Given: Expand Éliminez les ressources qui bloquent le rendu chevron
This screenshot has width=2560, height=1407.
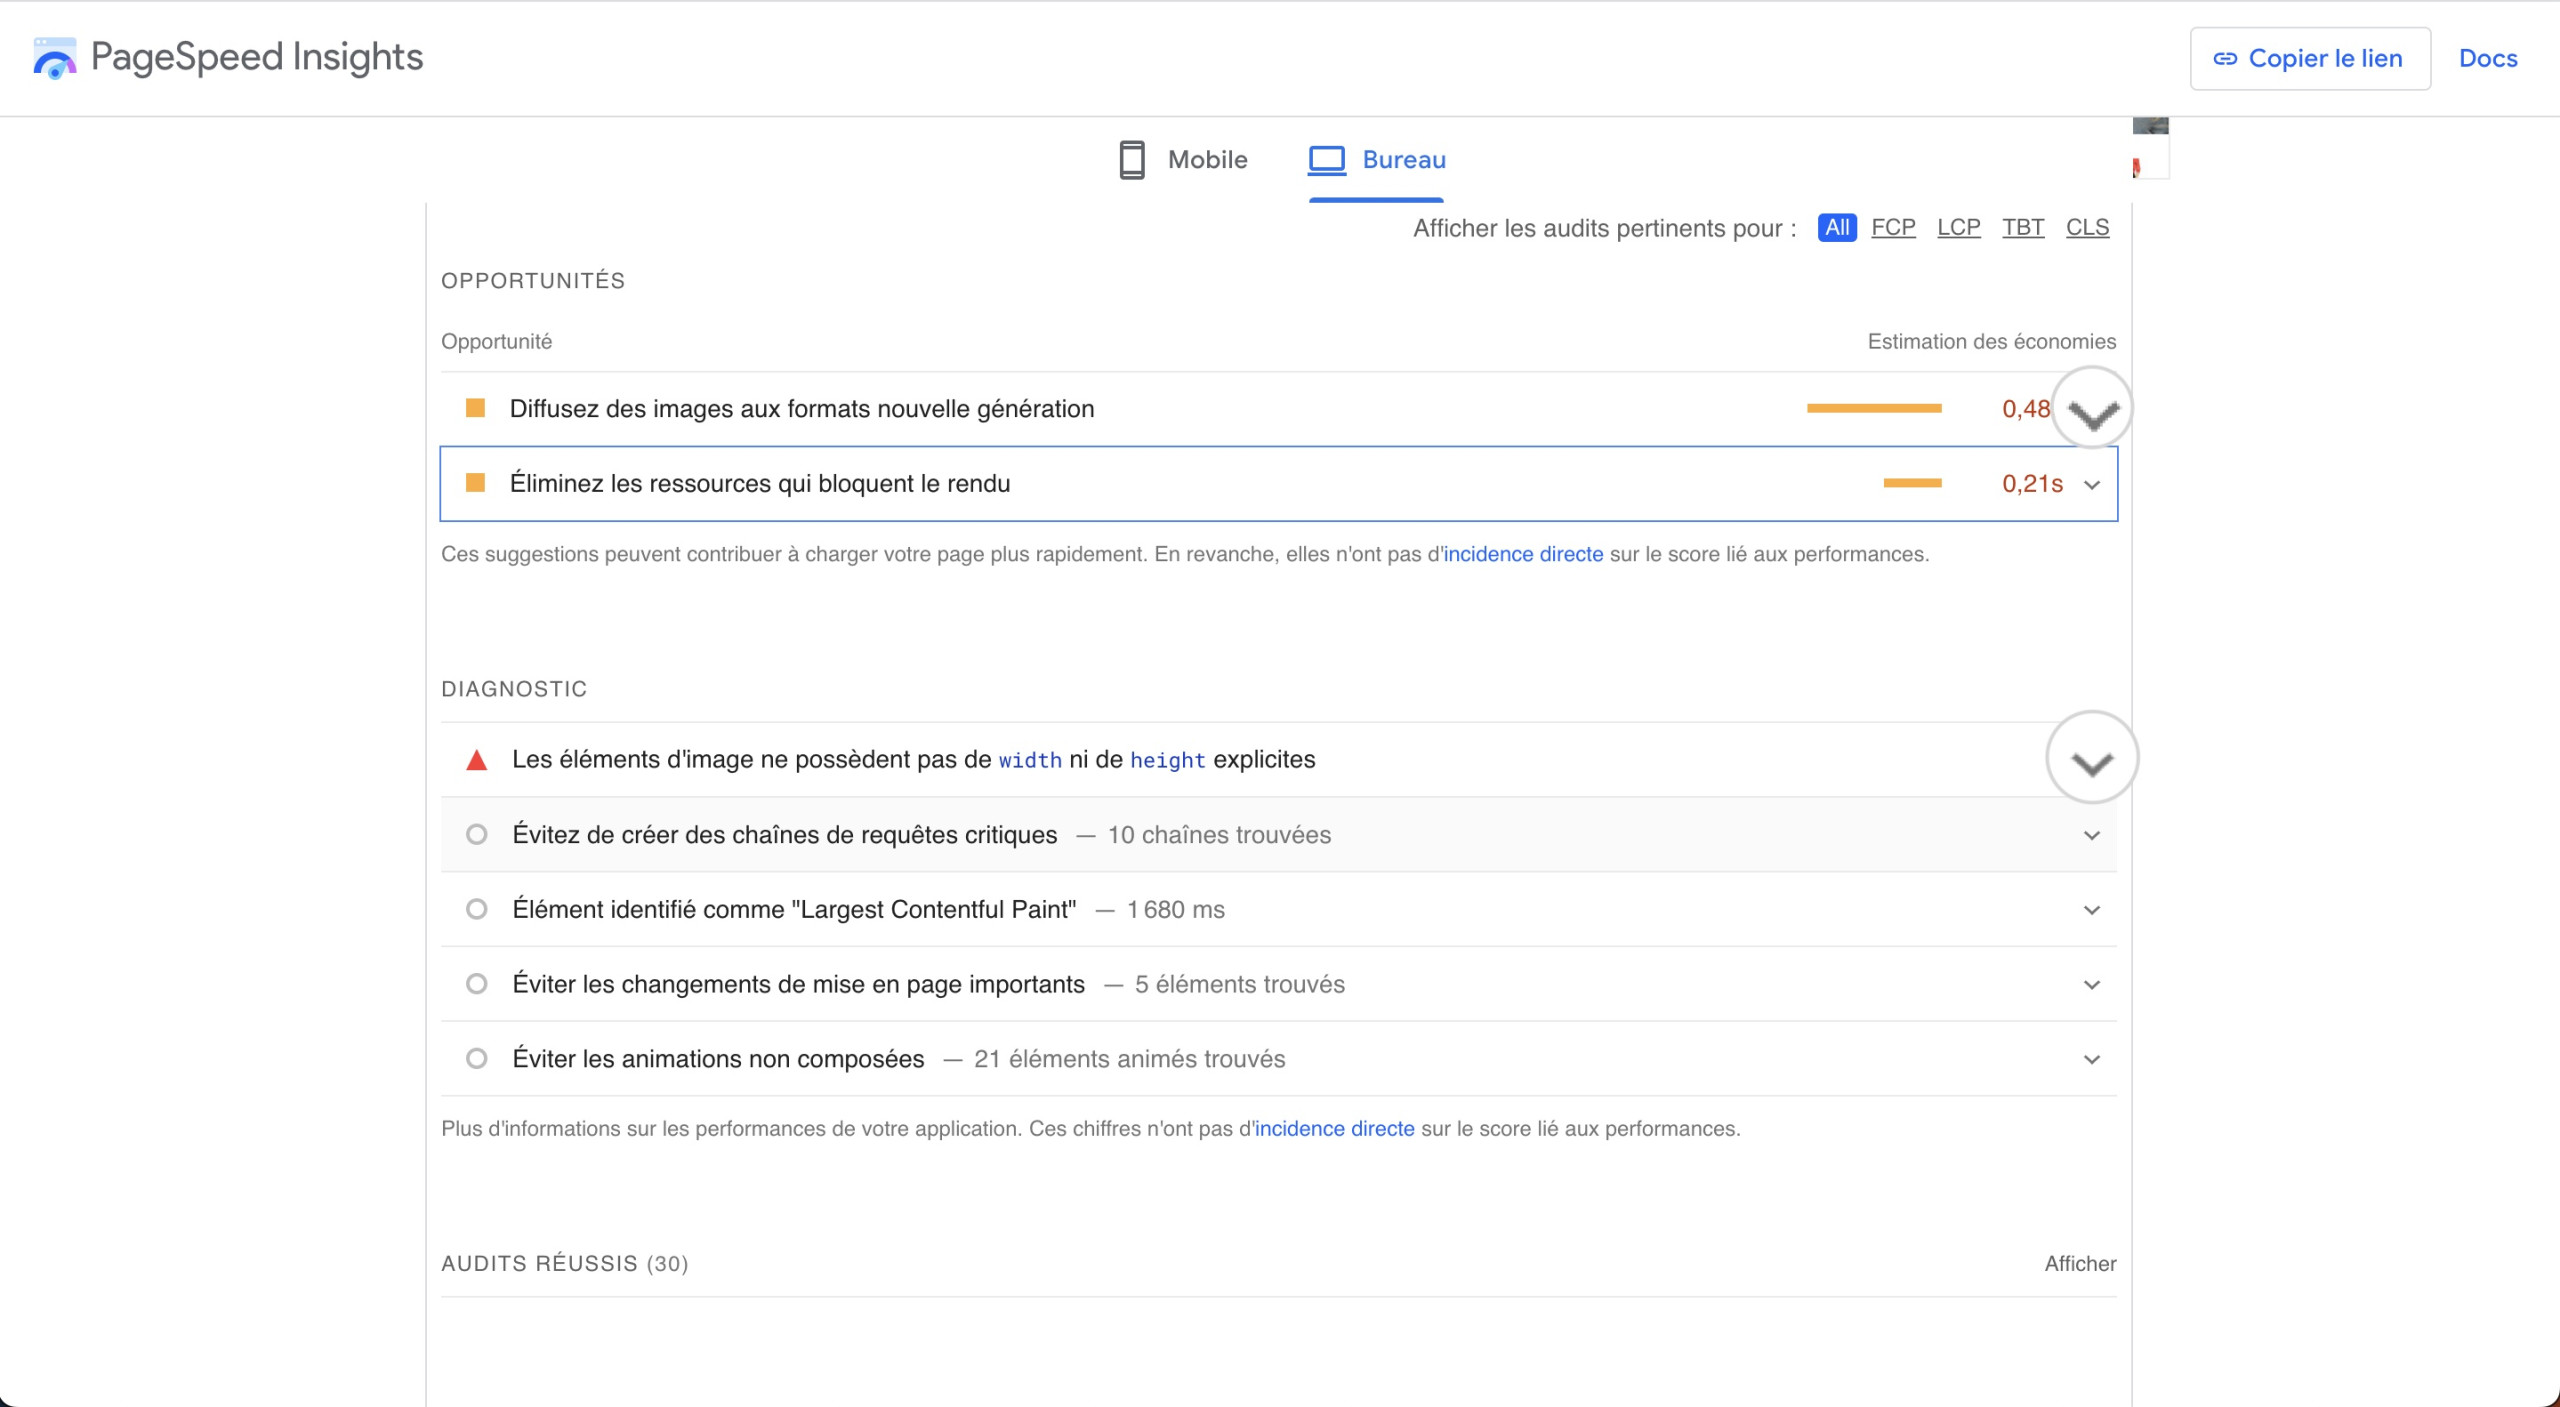Looking at the screenshot, I should point(2092,485).
